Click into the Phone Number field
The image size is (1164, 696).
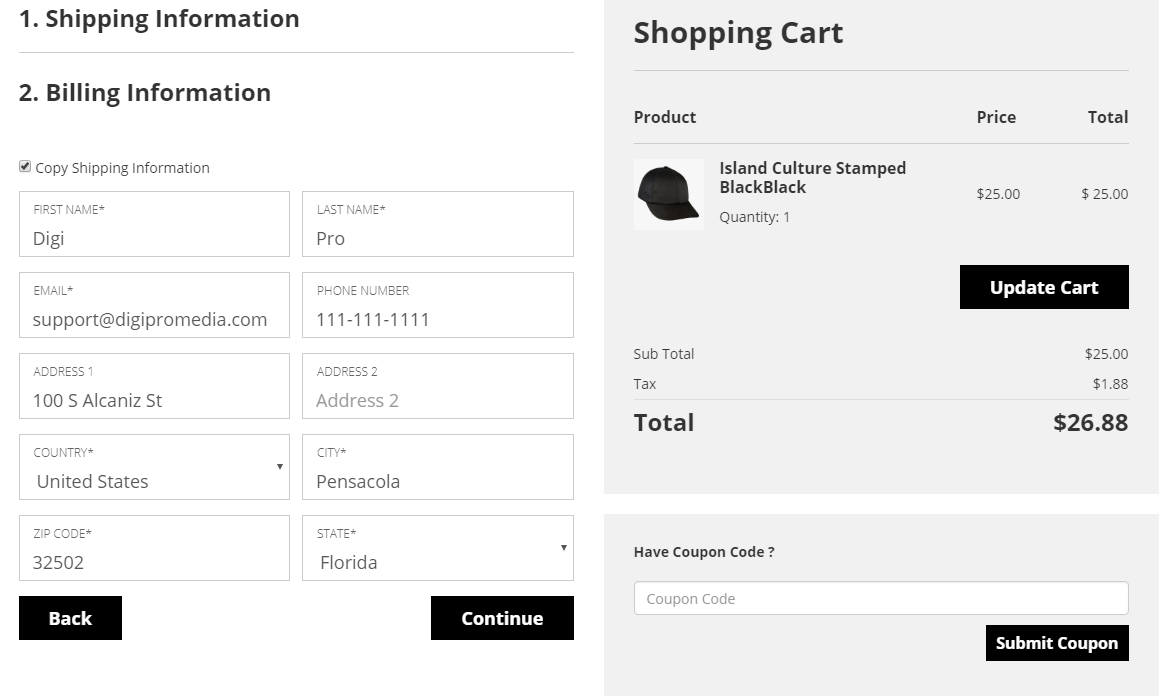click(x=438, y=319)
